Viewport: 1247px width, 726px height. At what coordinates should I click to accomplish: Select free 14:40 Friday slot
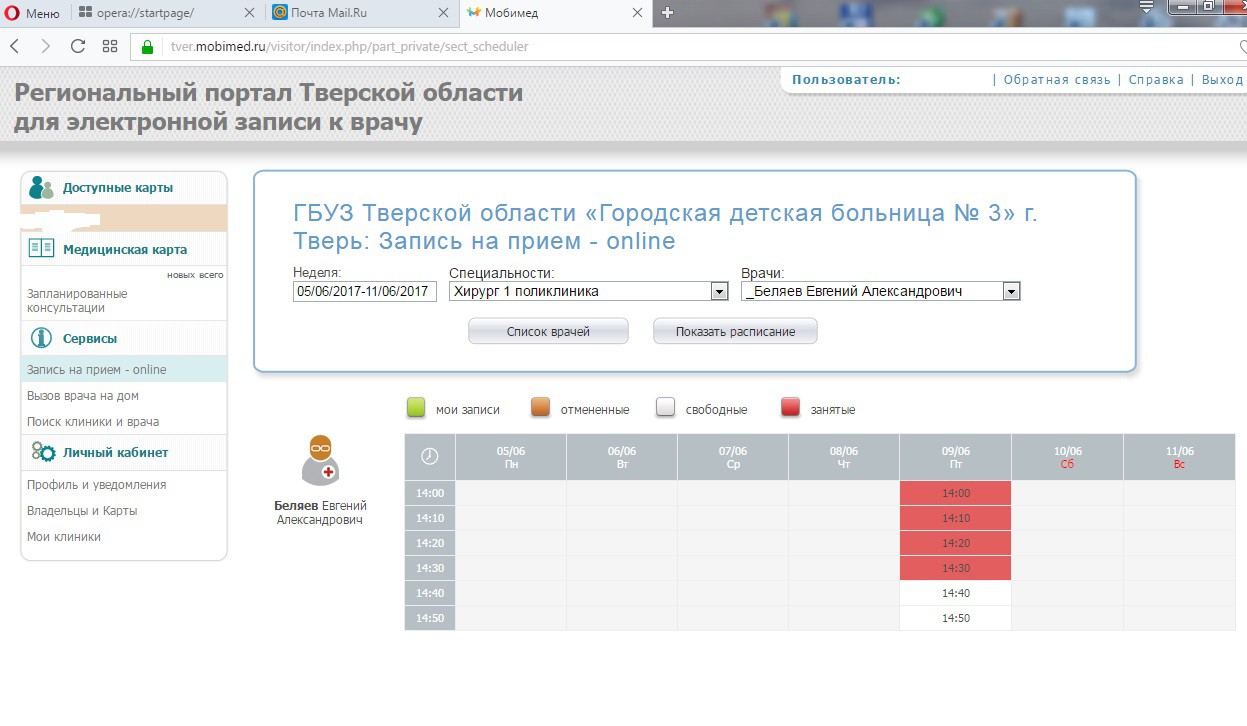pyautogui.click(x=956, y=593)
